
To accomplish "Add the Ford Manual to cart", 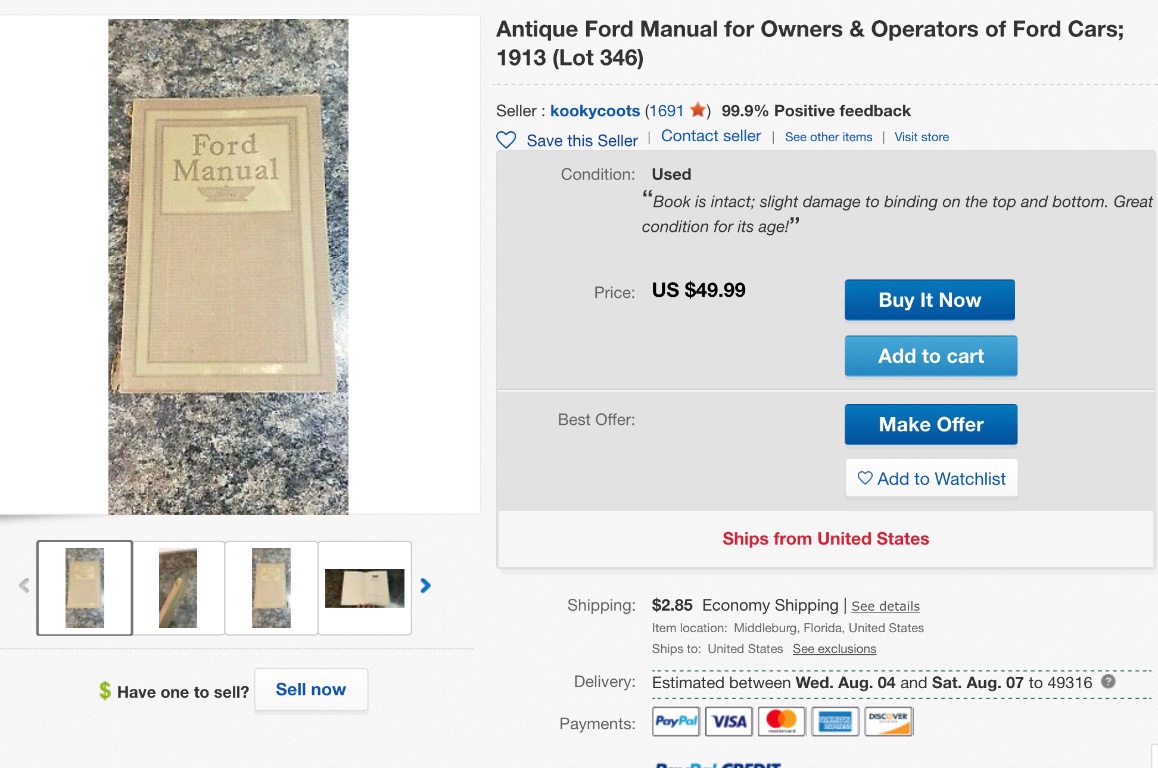I will tap(930, 356).
